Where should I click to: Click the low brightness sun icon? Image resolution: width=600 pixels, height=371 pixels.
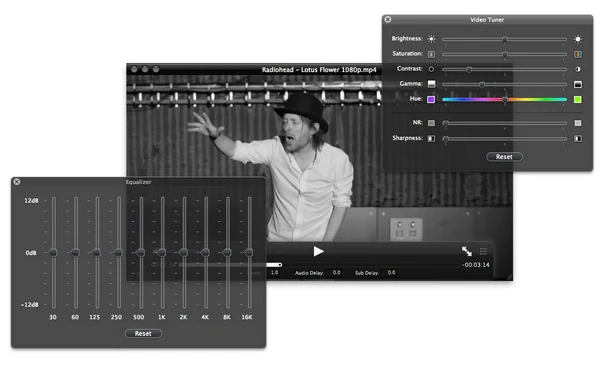coord(431,39)
